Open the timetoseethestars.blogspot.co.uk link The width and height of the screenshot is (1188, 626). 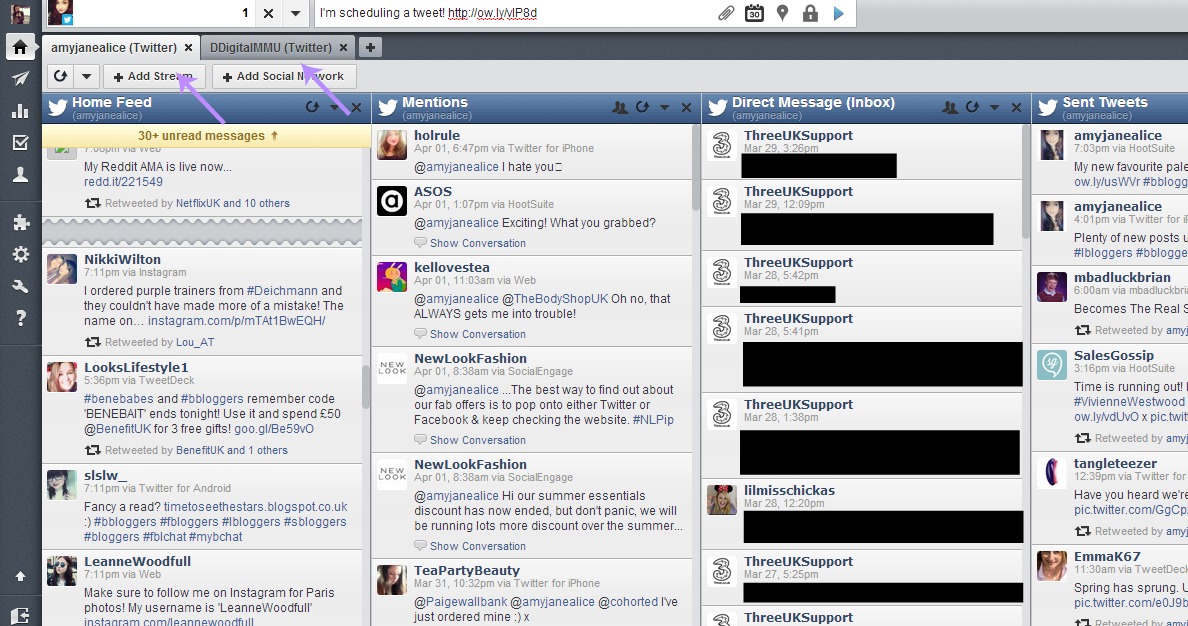pyautogui.click(x=255, y=507)
